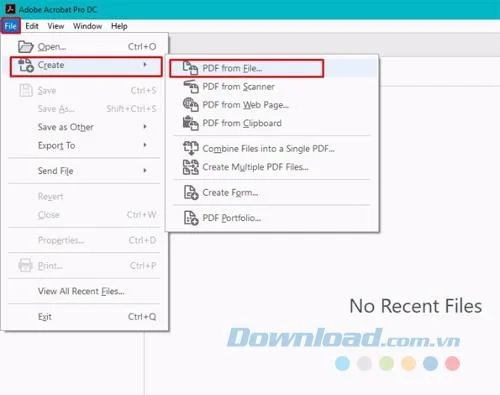Select PDF from Scanner option
500x395 pixels.
tap(273, 87)
